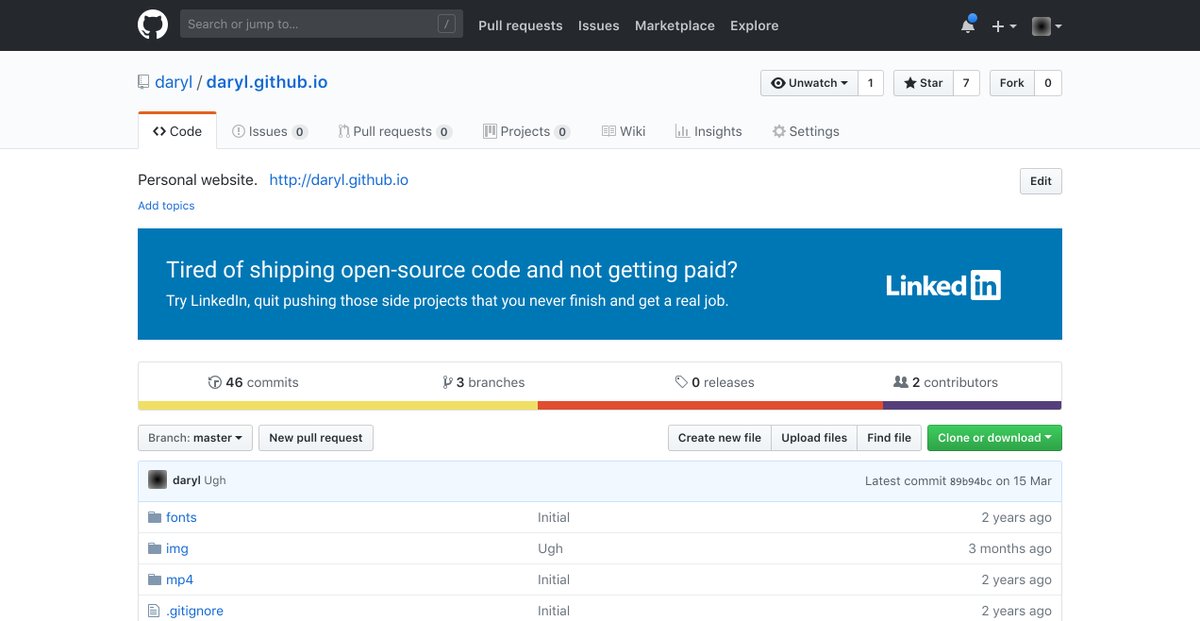Open the notifications bell
The image size is (1200, 621).
click(967, 26)
